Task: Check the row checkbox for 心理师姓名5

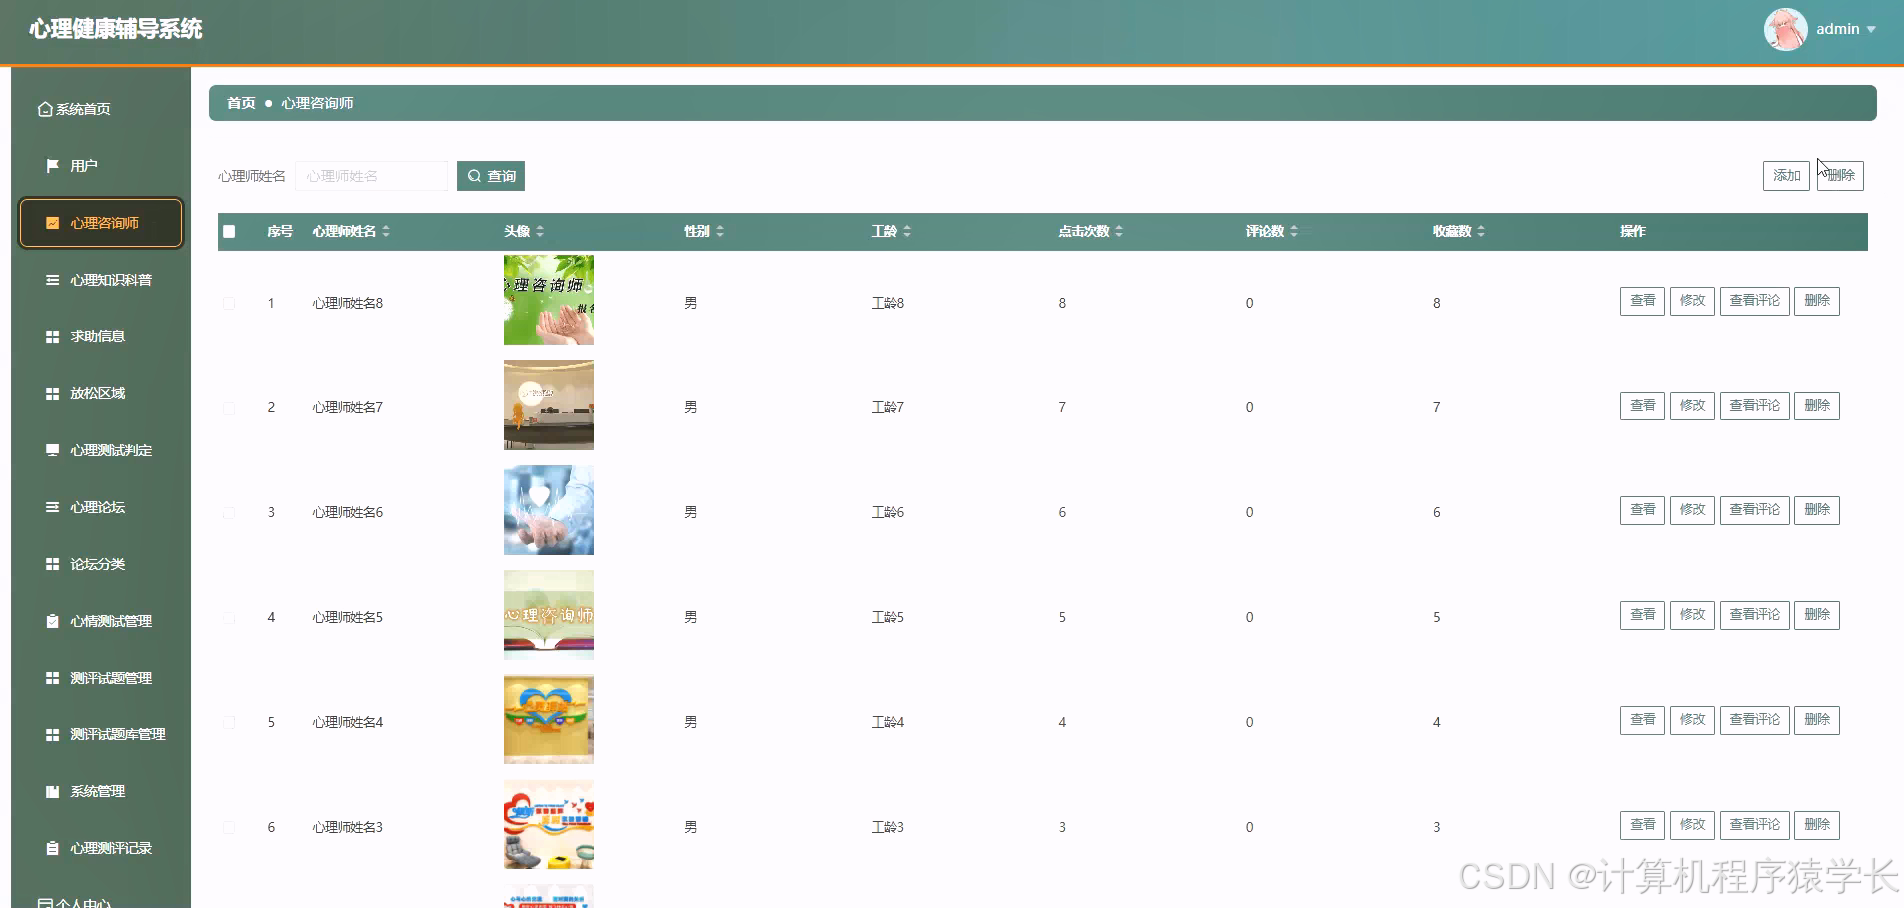Action: [229, 618]
